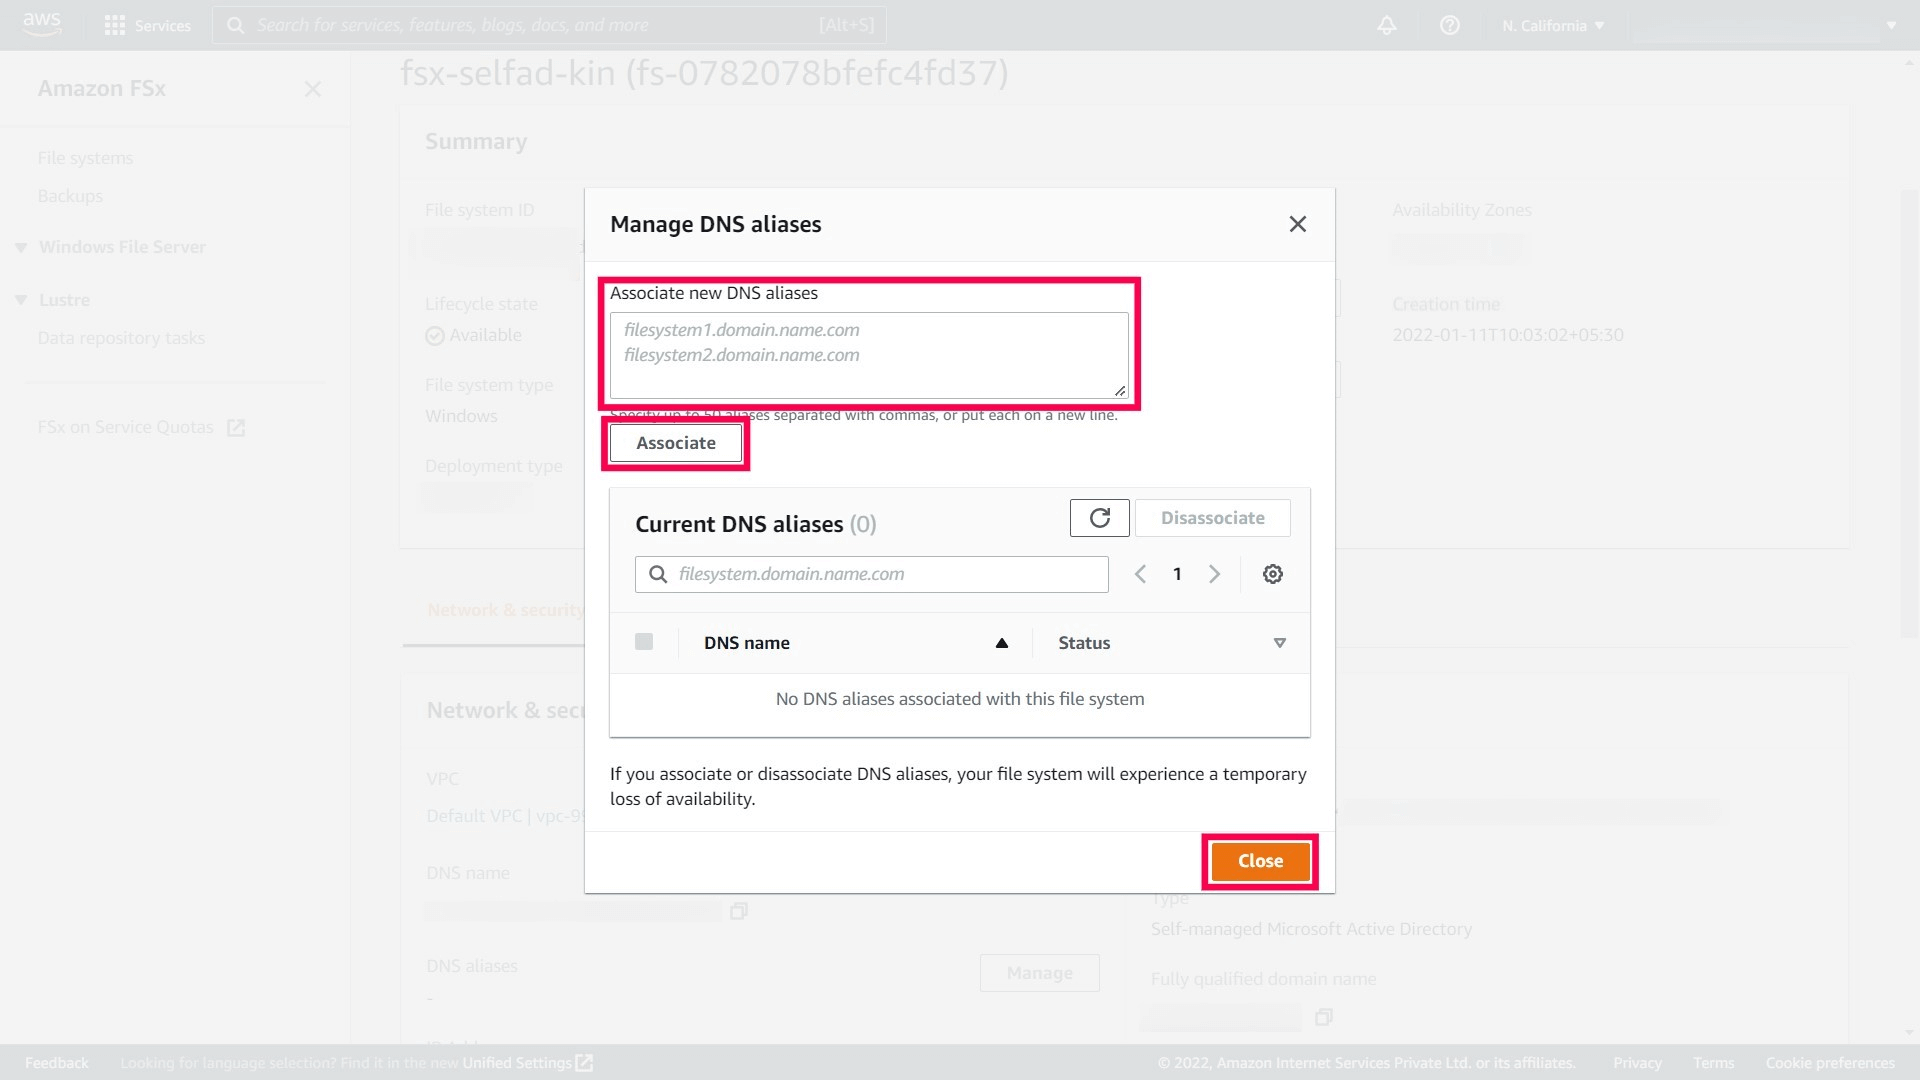Open the notifications bell
The image size is (1920, 1080).
click(x=1387, y=25)
